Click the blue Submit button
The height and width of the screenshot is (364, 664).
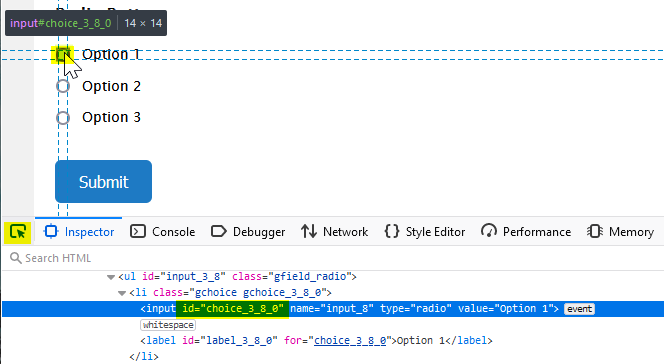click(x=103, y=182)
